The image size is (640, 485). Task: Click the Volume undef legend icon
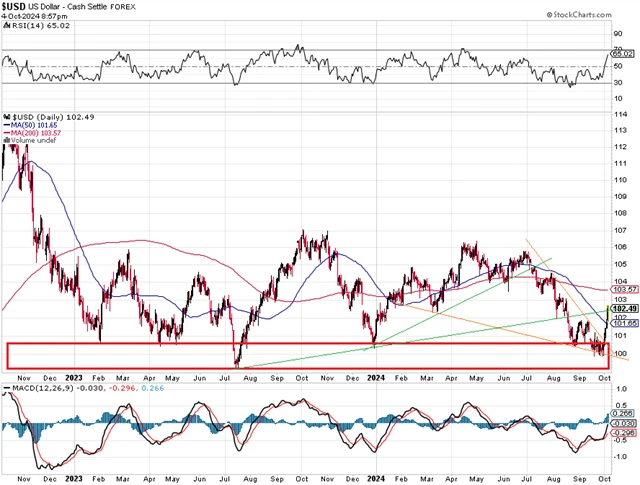coord(5,140)
